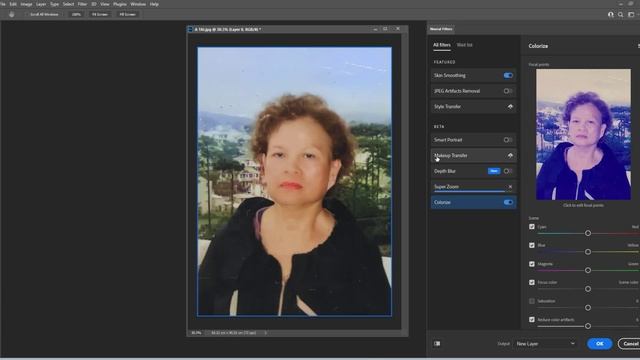Image resolution: width=640 pixels, height=360 pixels.
Task: Open the Layer menu
Action: [41, 4]
